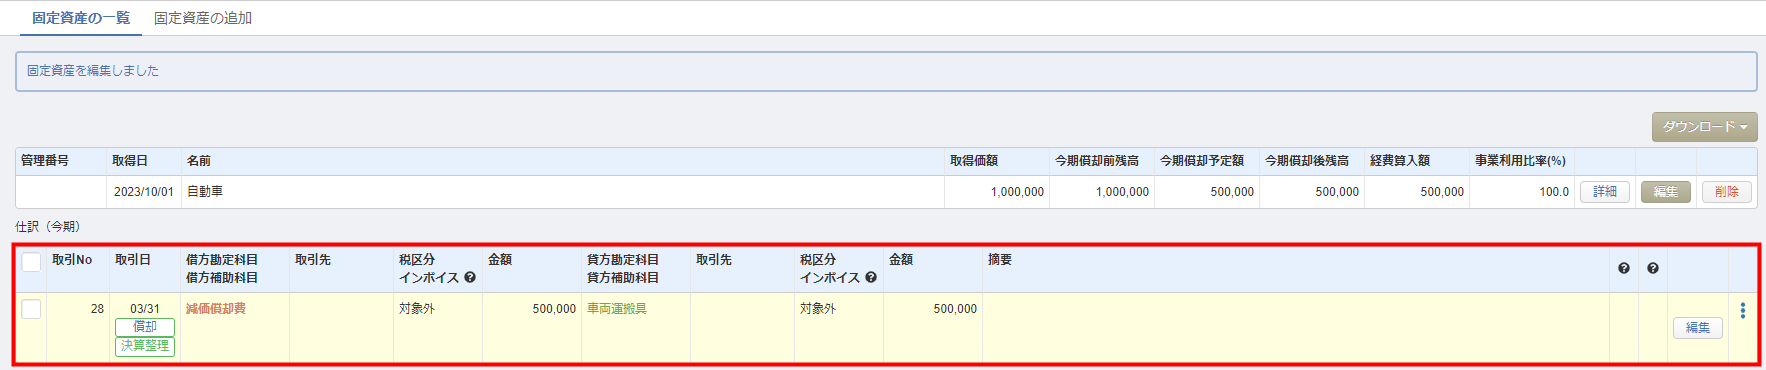Click the 今期償却後残高 column header
Screen dimensions: 1766x370
point(1307,161)
